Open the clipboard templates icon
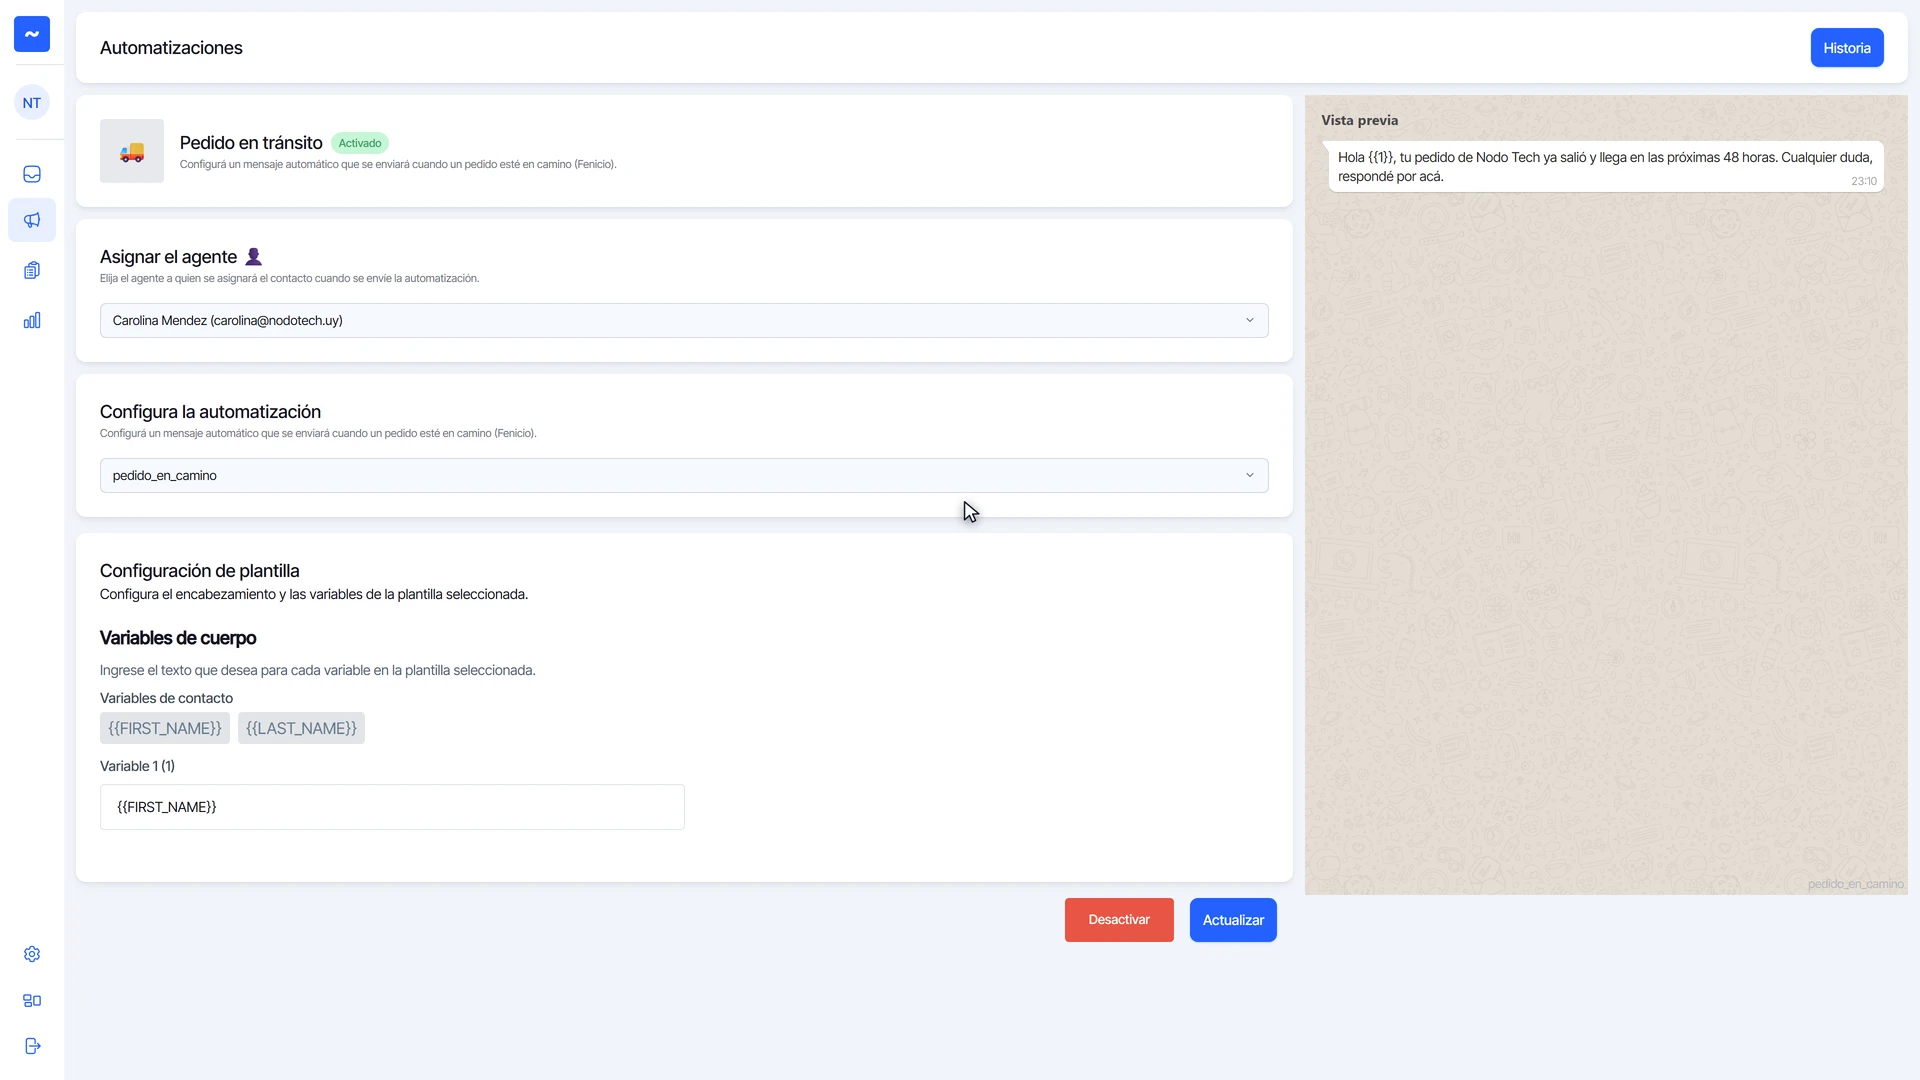 pyautogui.click(x=32, y=270)
